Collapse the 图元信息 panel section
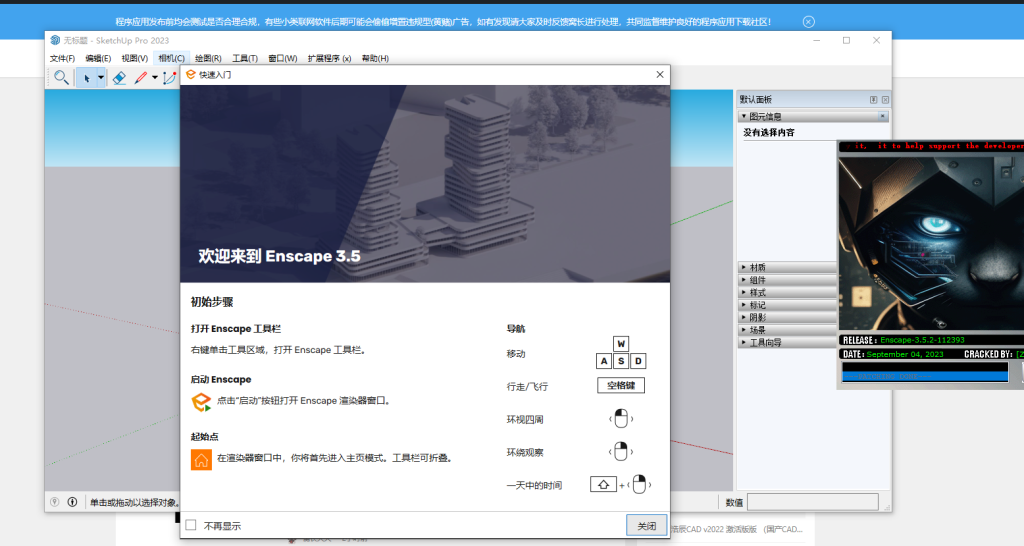This screenshot has height=546, width=1024. (x=744, y=116)
